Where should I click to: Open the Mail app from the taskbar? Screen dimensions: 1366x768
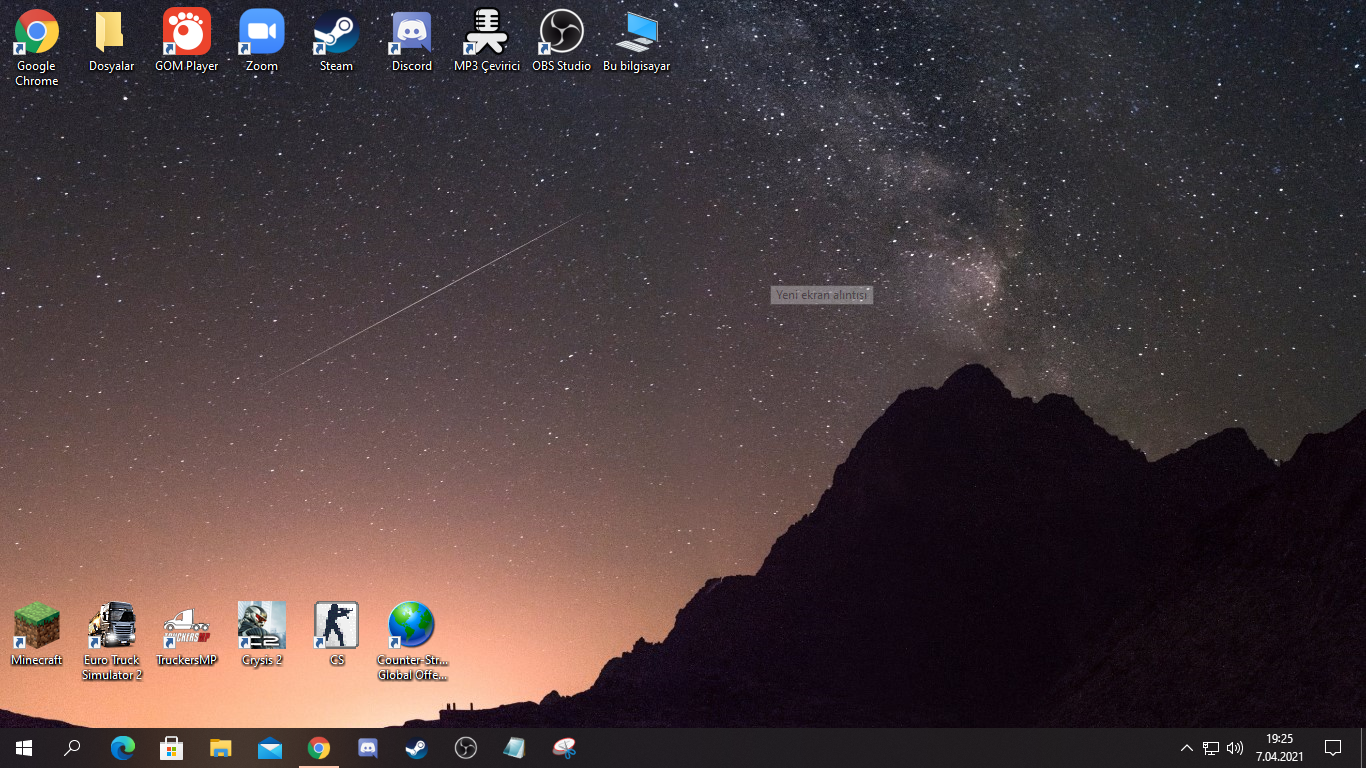tap(269, 748)
